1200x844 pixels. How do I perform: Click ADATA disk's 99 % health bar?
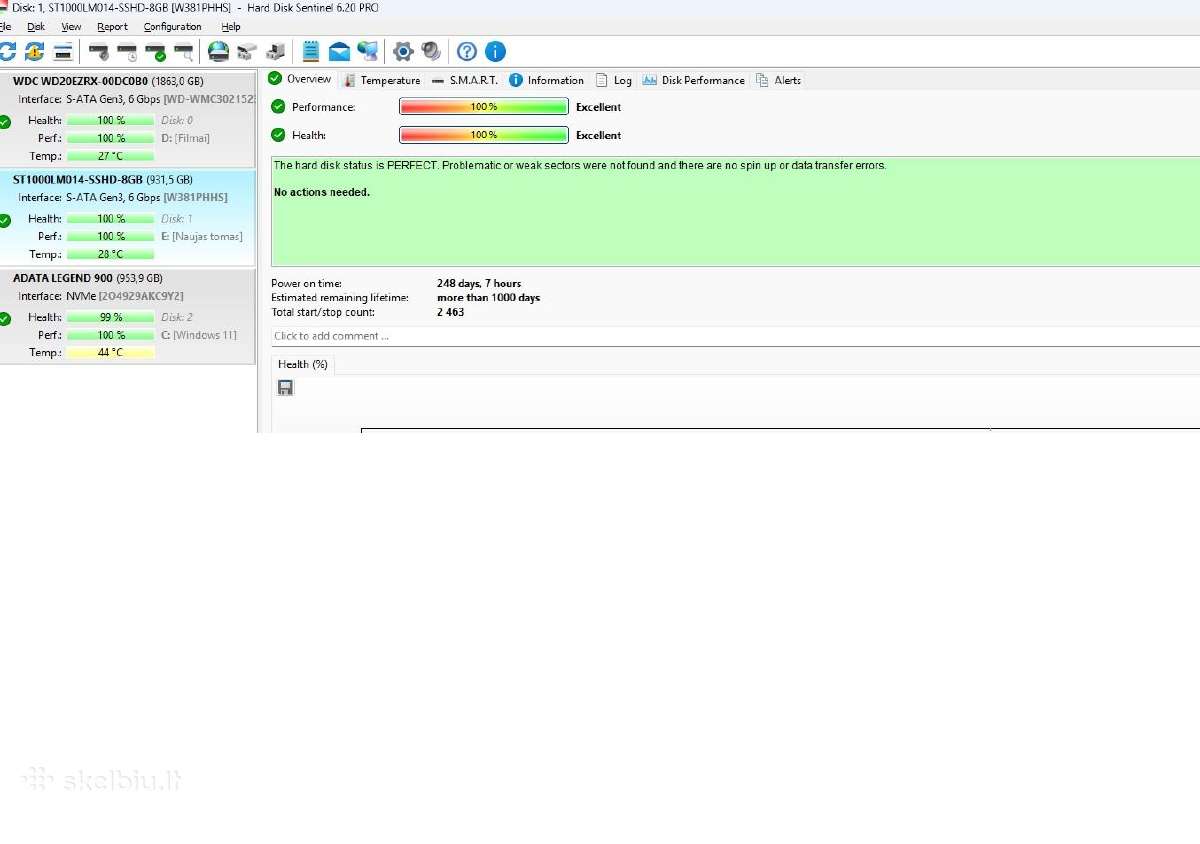(x=111, y=317)
